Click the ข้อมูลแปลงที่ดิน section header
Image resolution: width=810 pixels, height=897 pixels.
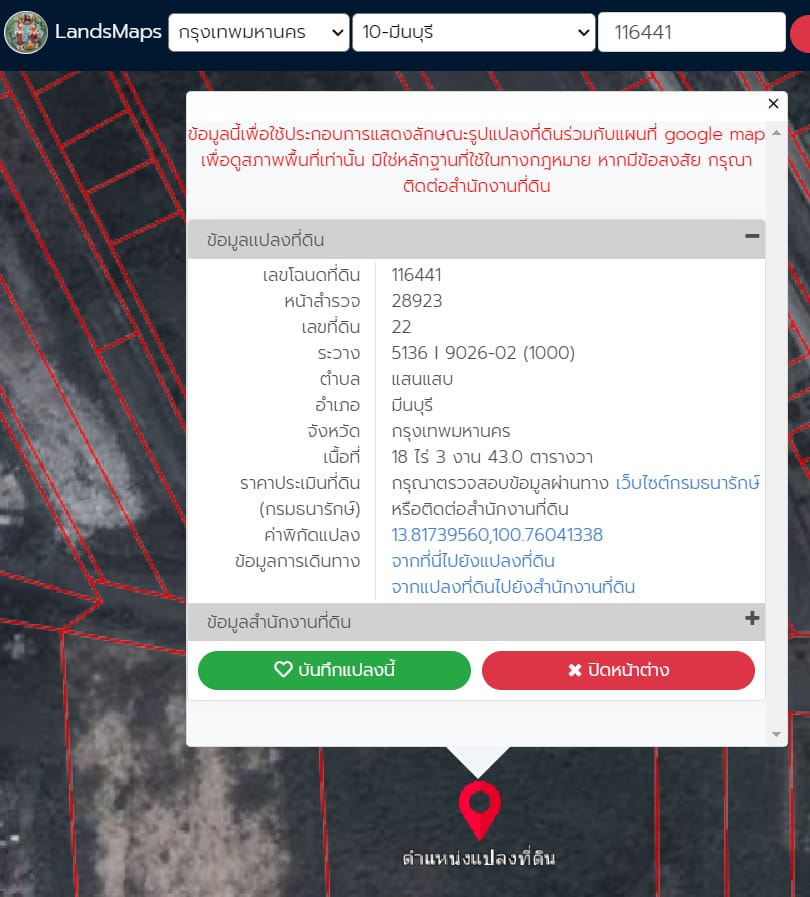[x=476, y=239]
